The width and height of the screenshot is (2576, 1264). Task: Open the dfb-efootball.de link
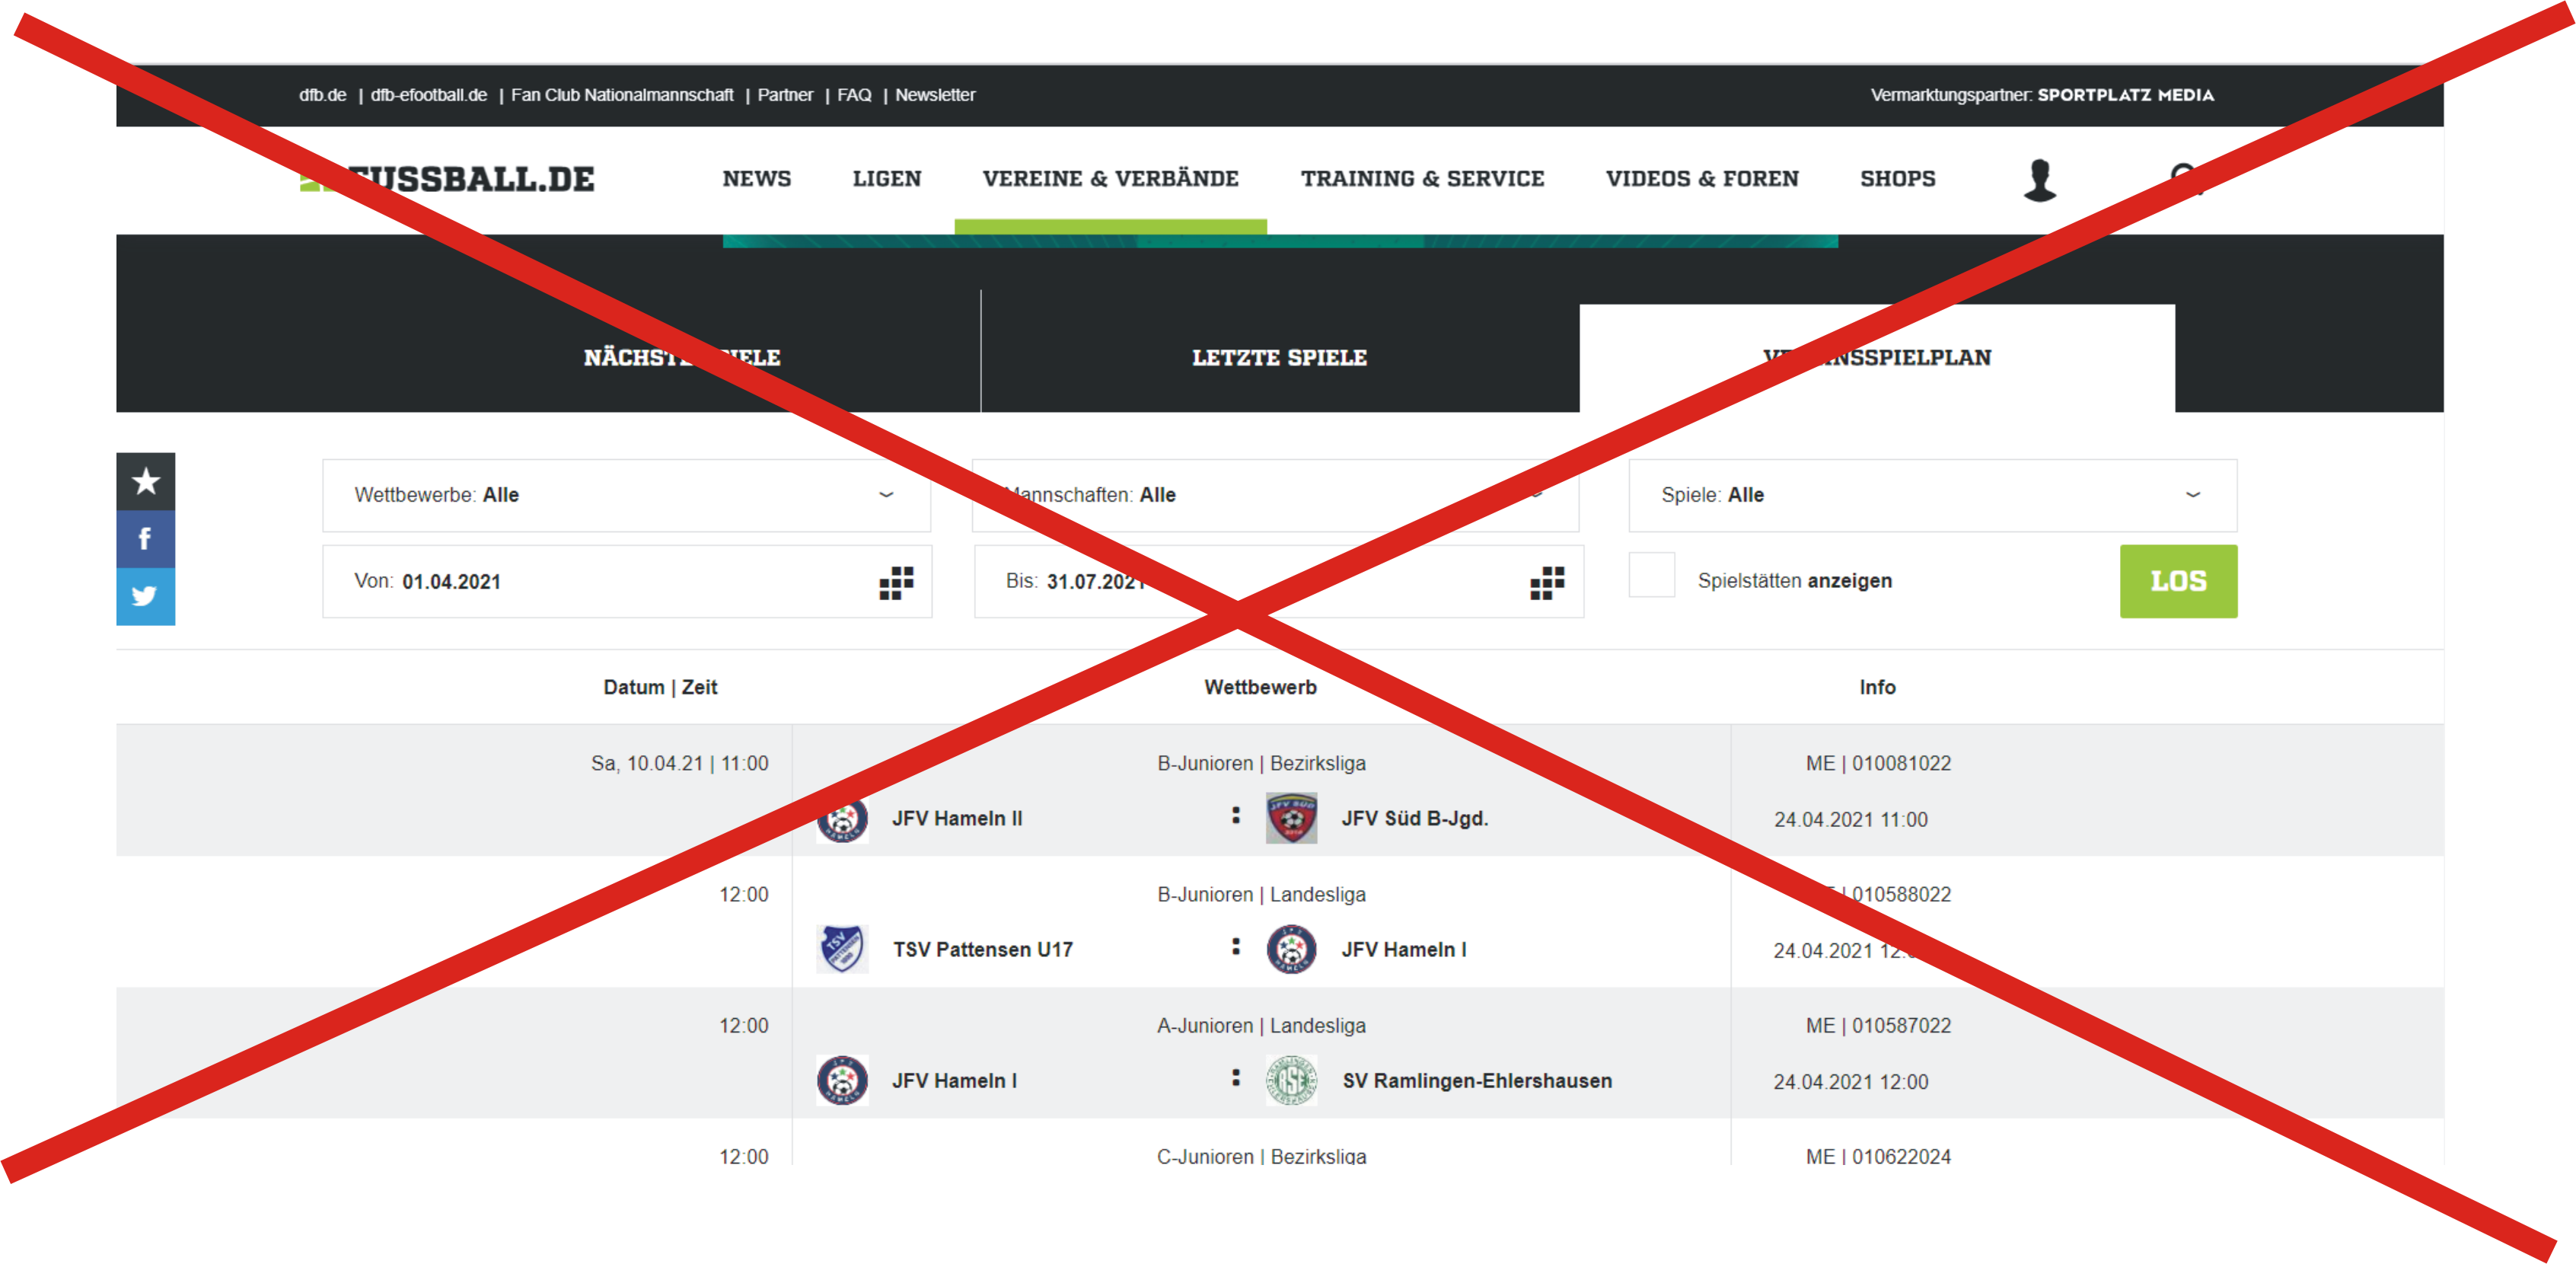tap(428, 95)
